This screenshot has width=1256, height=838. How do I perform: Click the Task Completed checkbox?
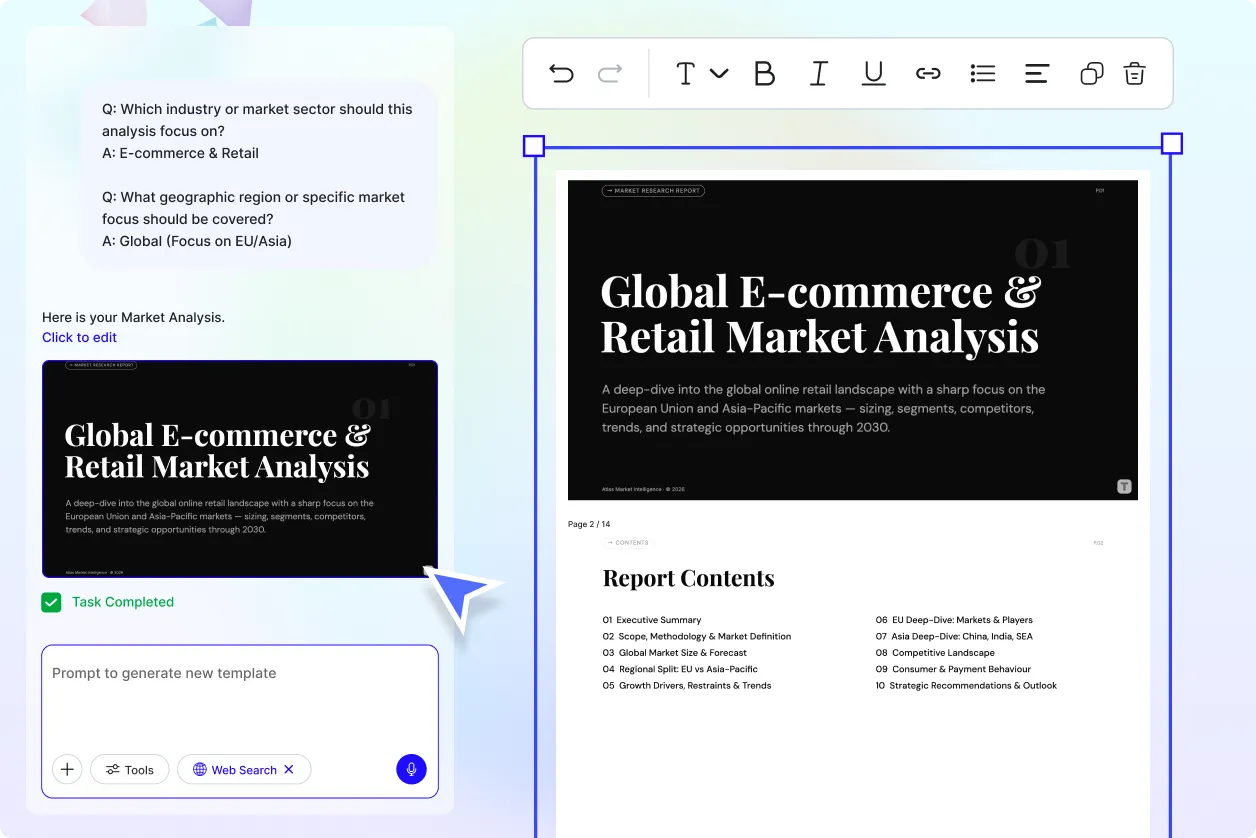point(51,602)
